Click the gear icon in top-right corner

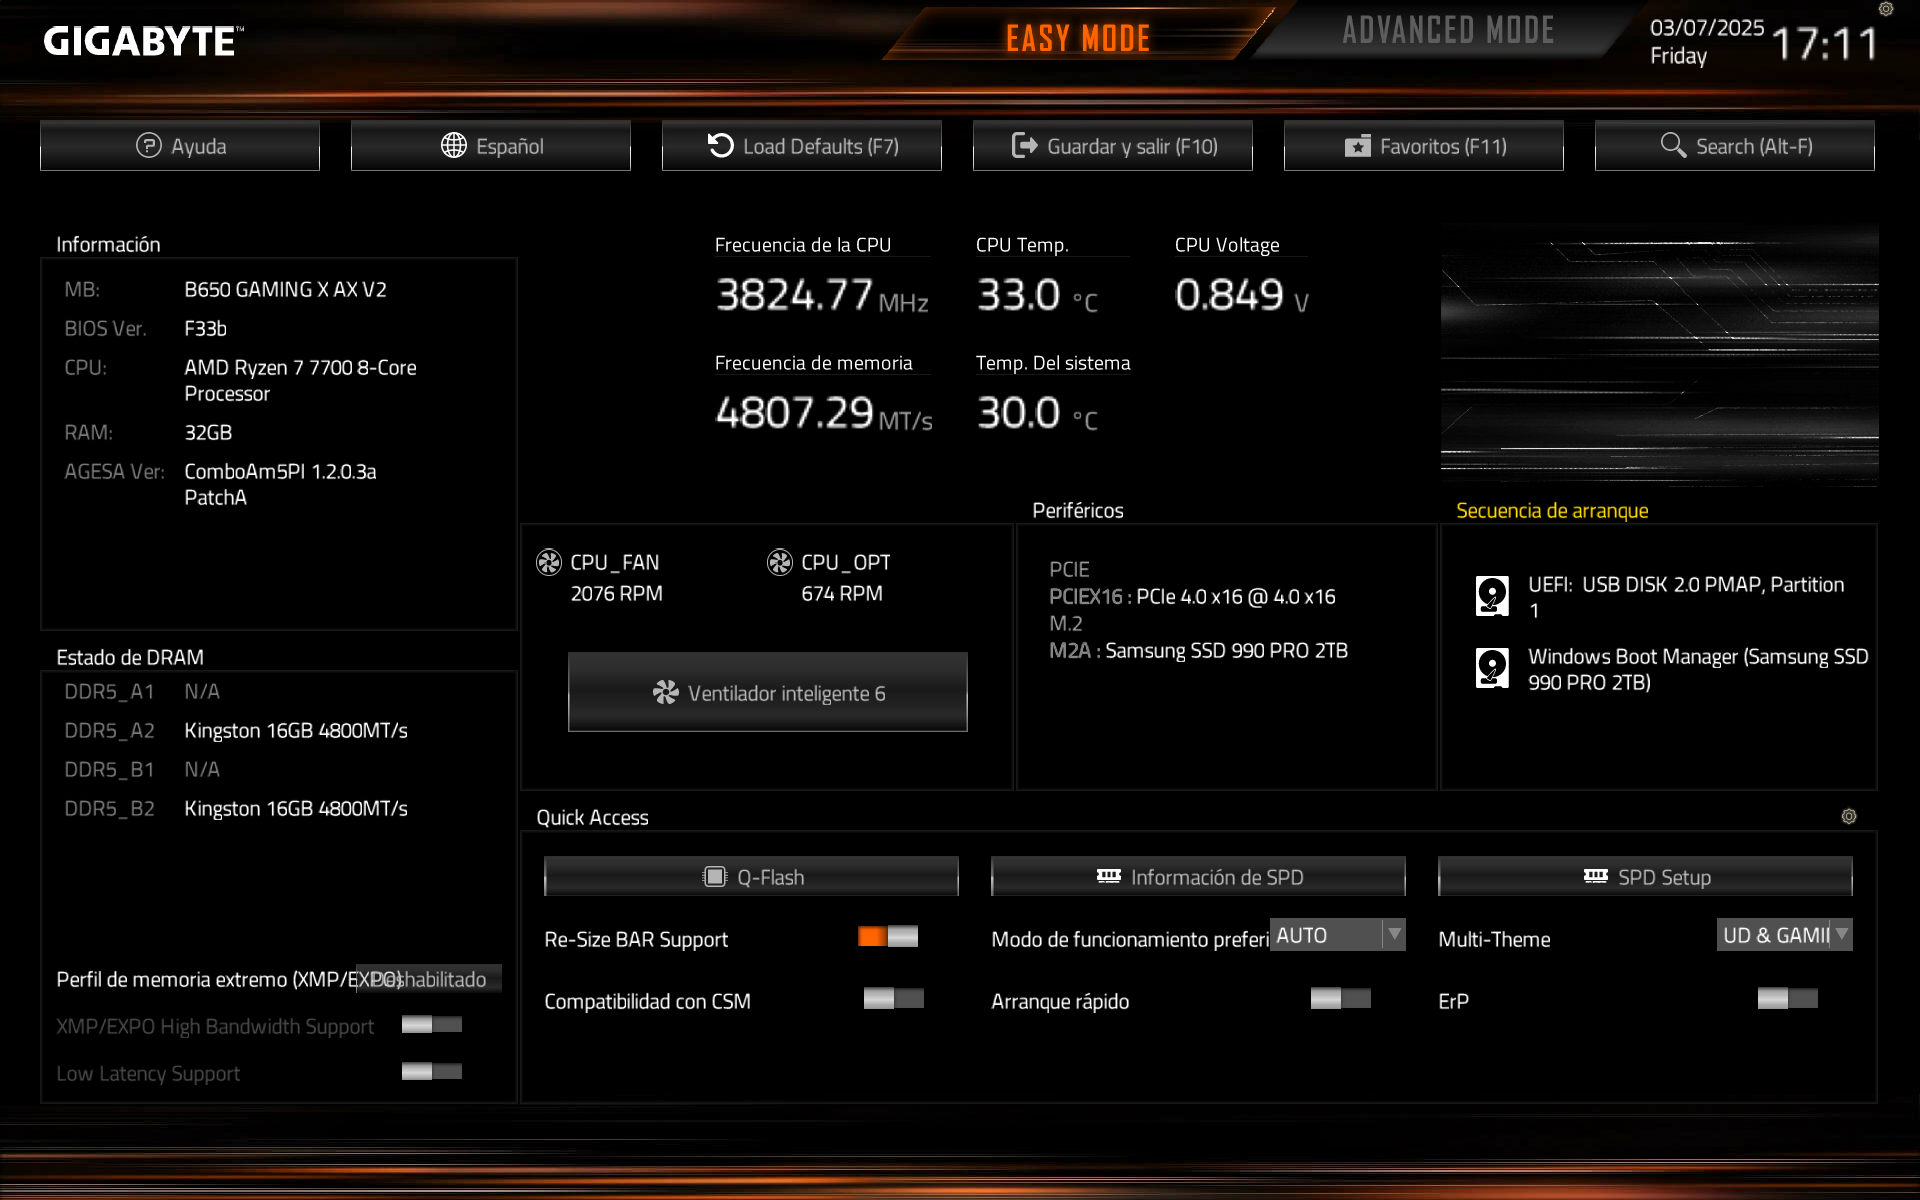click(1886, 9)
